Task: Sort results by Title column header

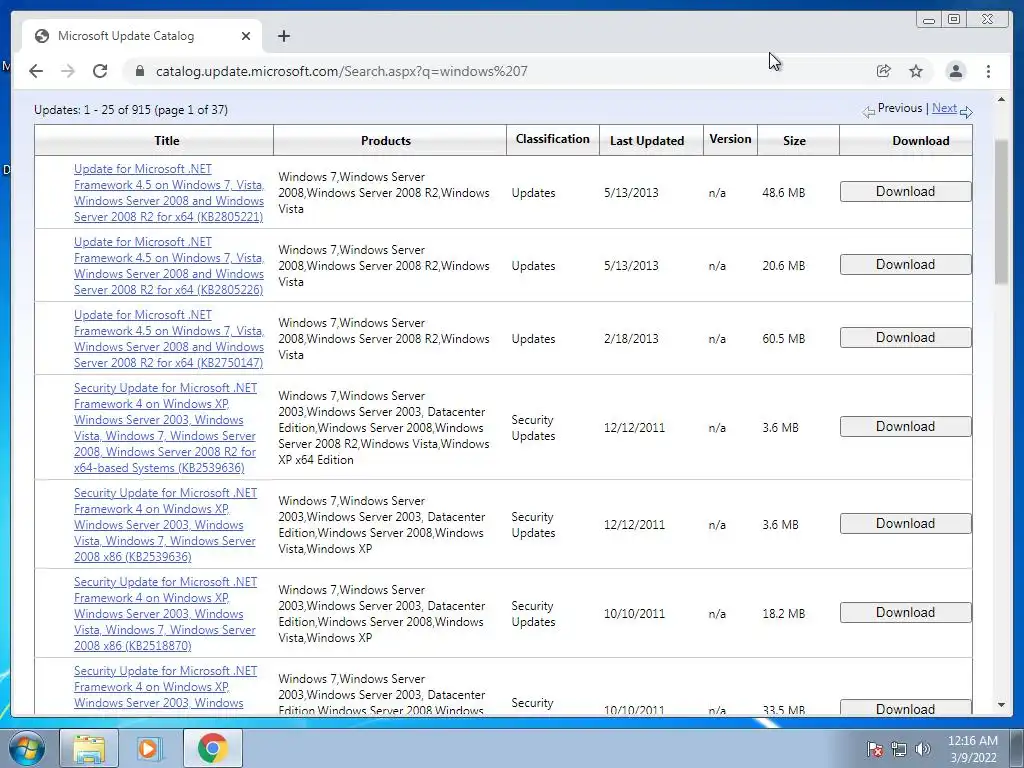Action: (x=167, y=140)
